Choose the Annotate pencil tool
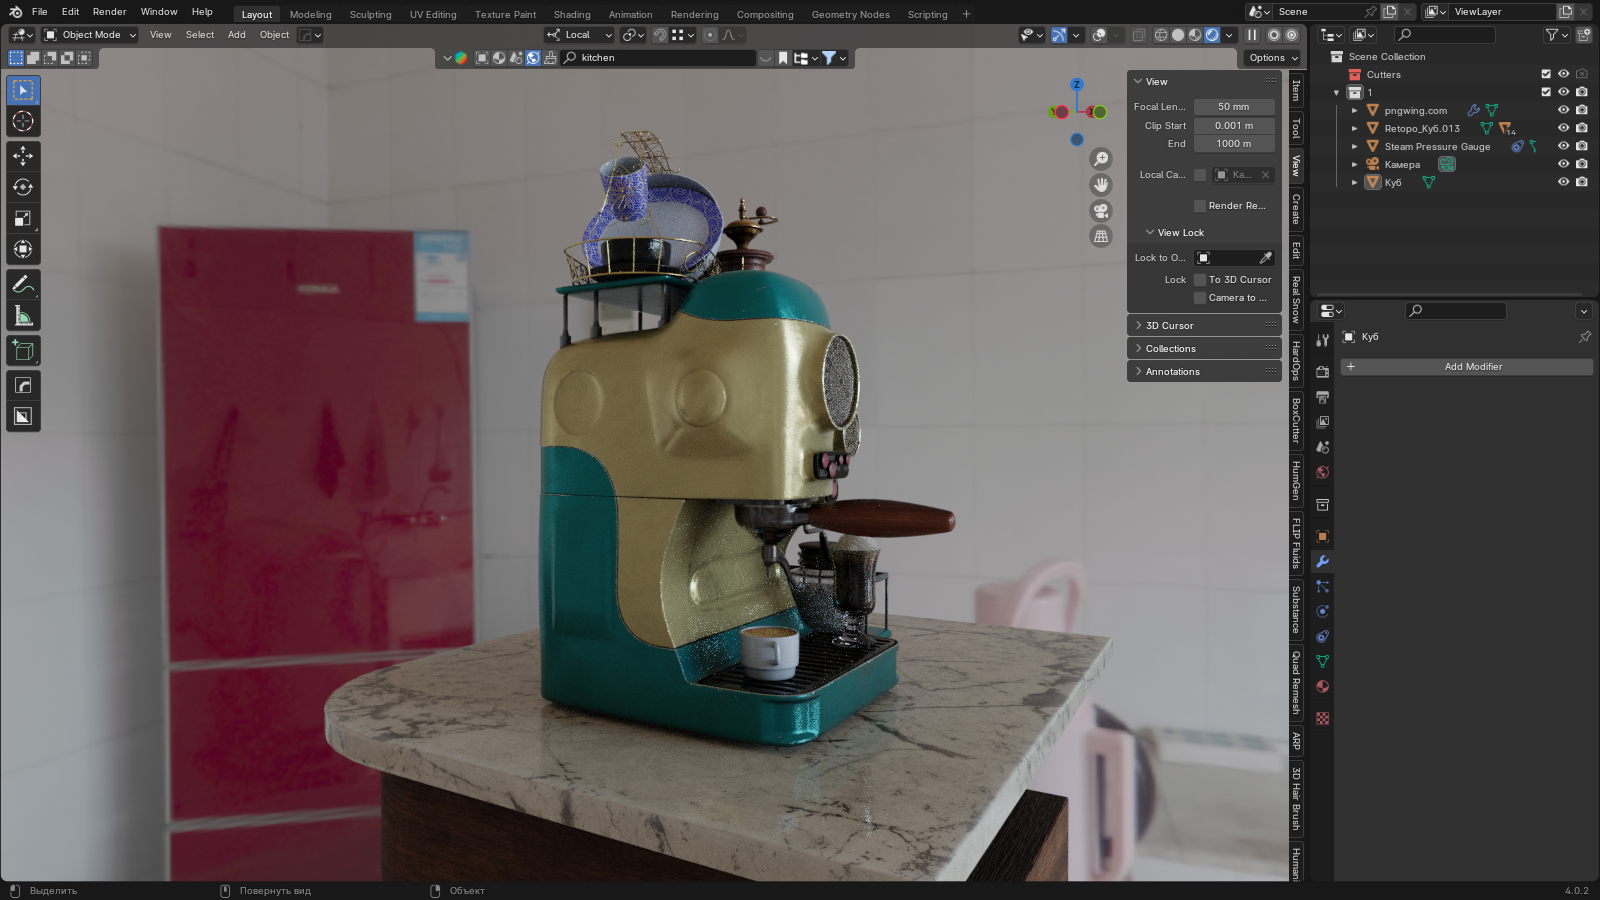The width and height of the screenshot is (1600, 900). pyautogui.click(x=23, y=285)
